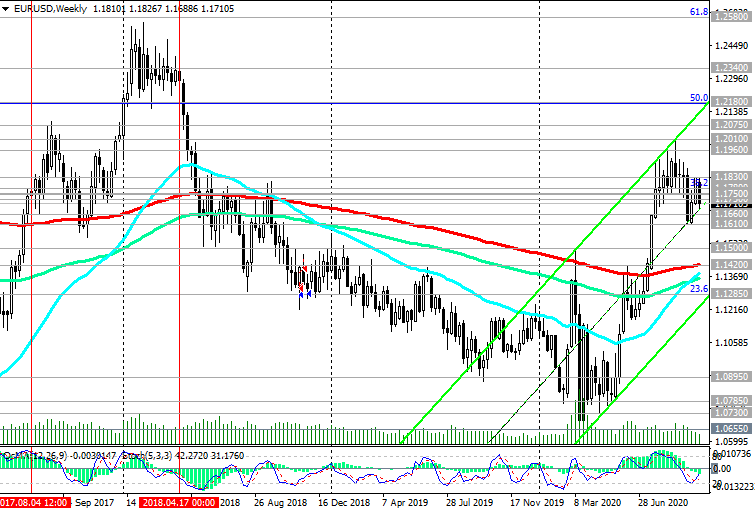Image resolution: width=755 pixels, height=513 pixels.
Task: Select the OHLC values 1.18101 1.18267 1.16886 1.17105
Action: [x=163, y=9]
